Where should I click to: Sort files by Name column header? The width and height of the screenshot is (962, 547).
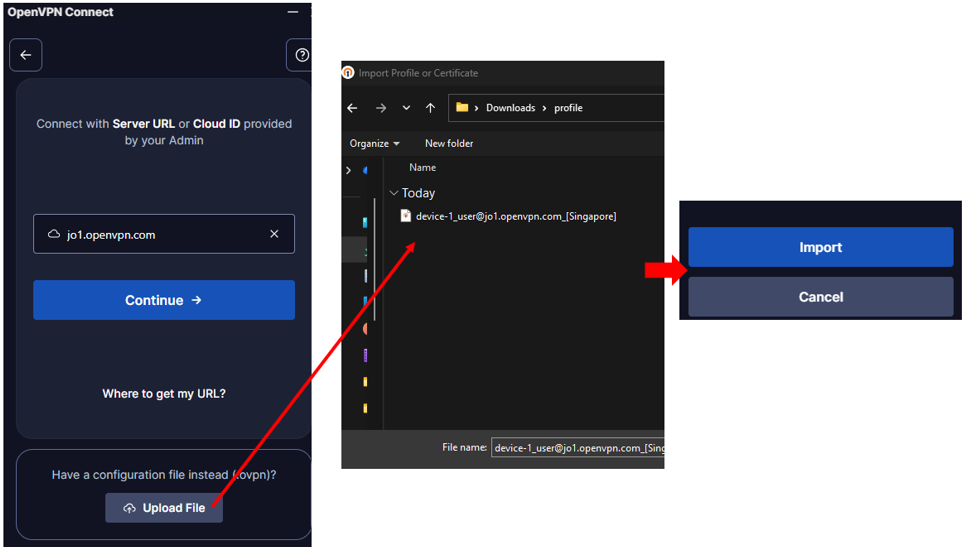click(423, 167)
